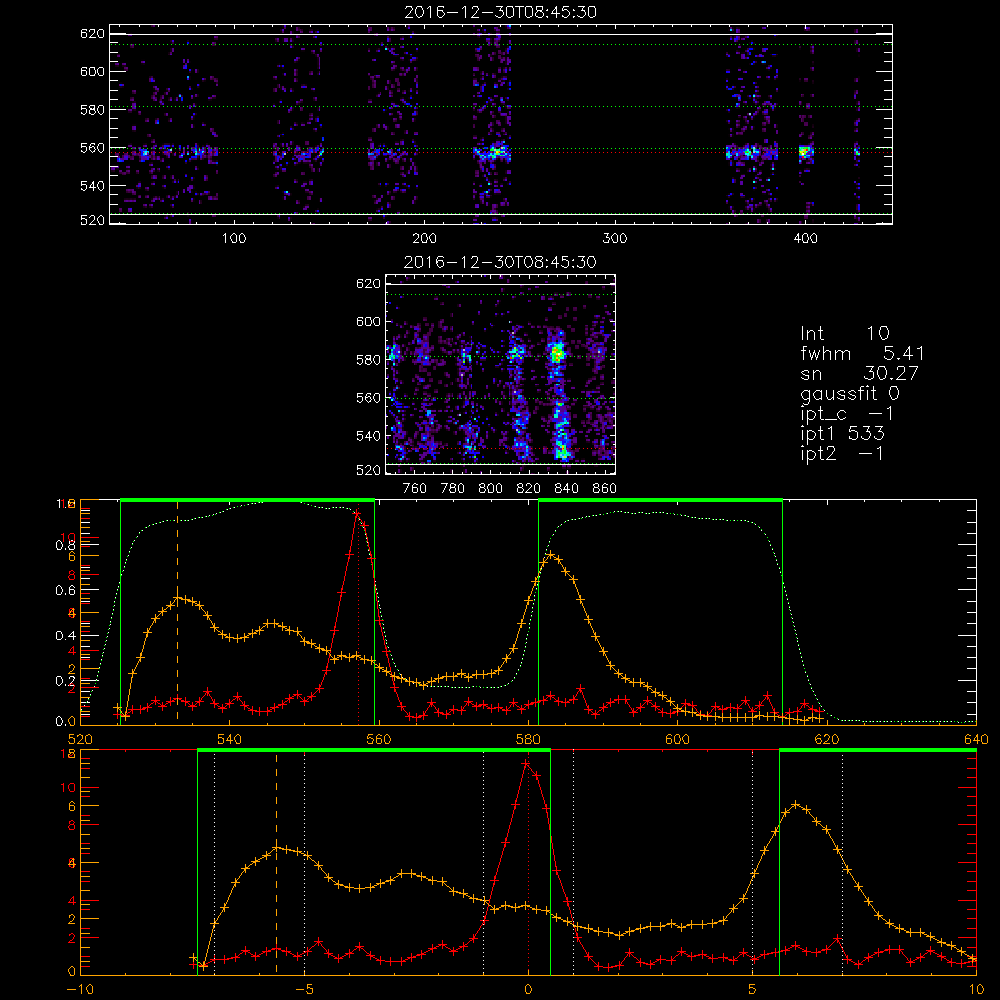The height and width of the screenshot is (1000, 1000).
Task: Click x-axis label 760 on middle image
Action: pos(415,489)
